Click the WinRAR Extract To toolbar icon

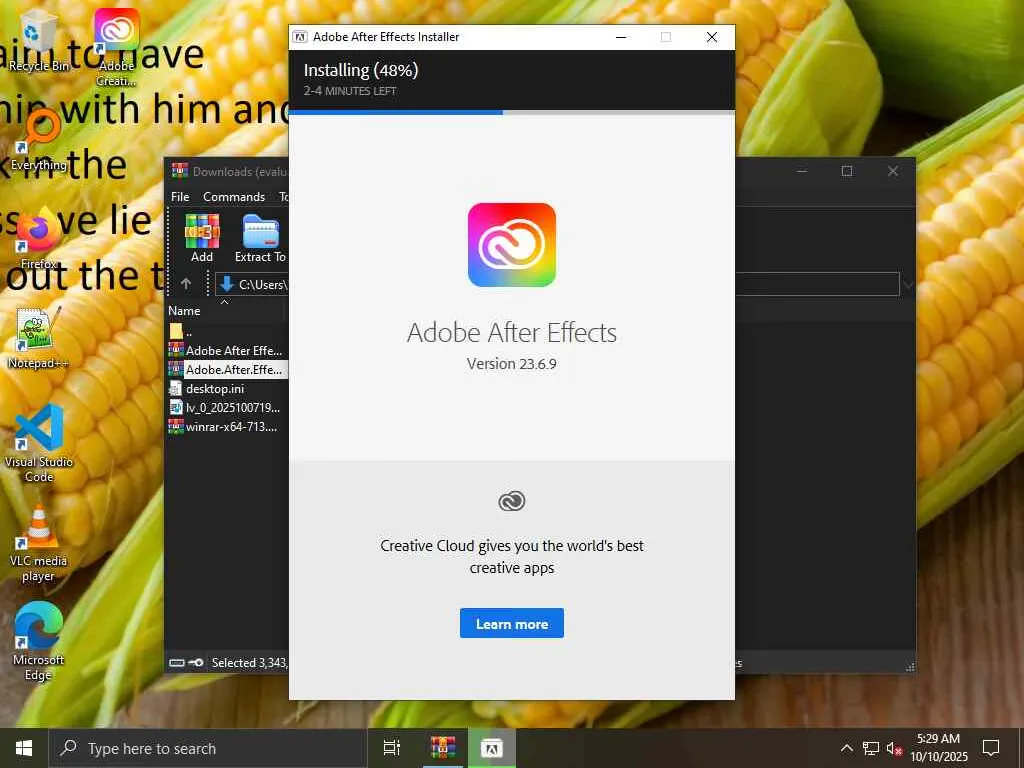(x=261, y=238)
